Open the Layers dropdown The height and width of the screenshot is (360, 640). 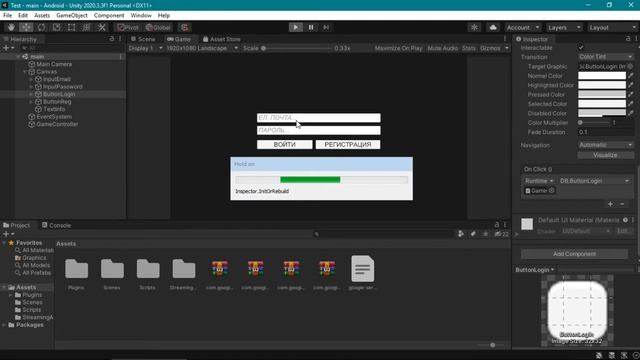(x=564, y=27)
